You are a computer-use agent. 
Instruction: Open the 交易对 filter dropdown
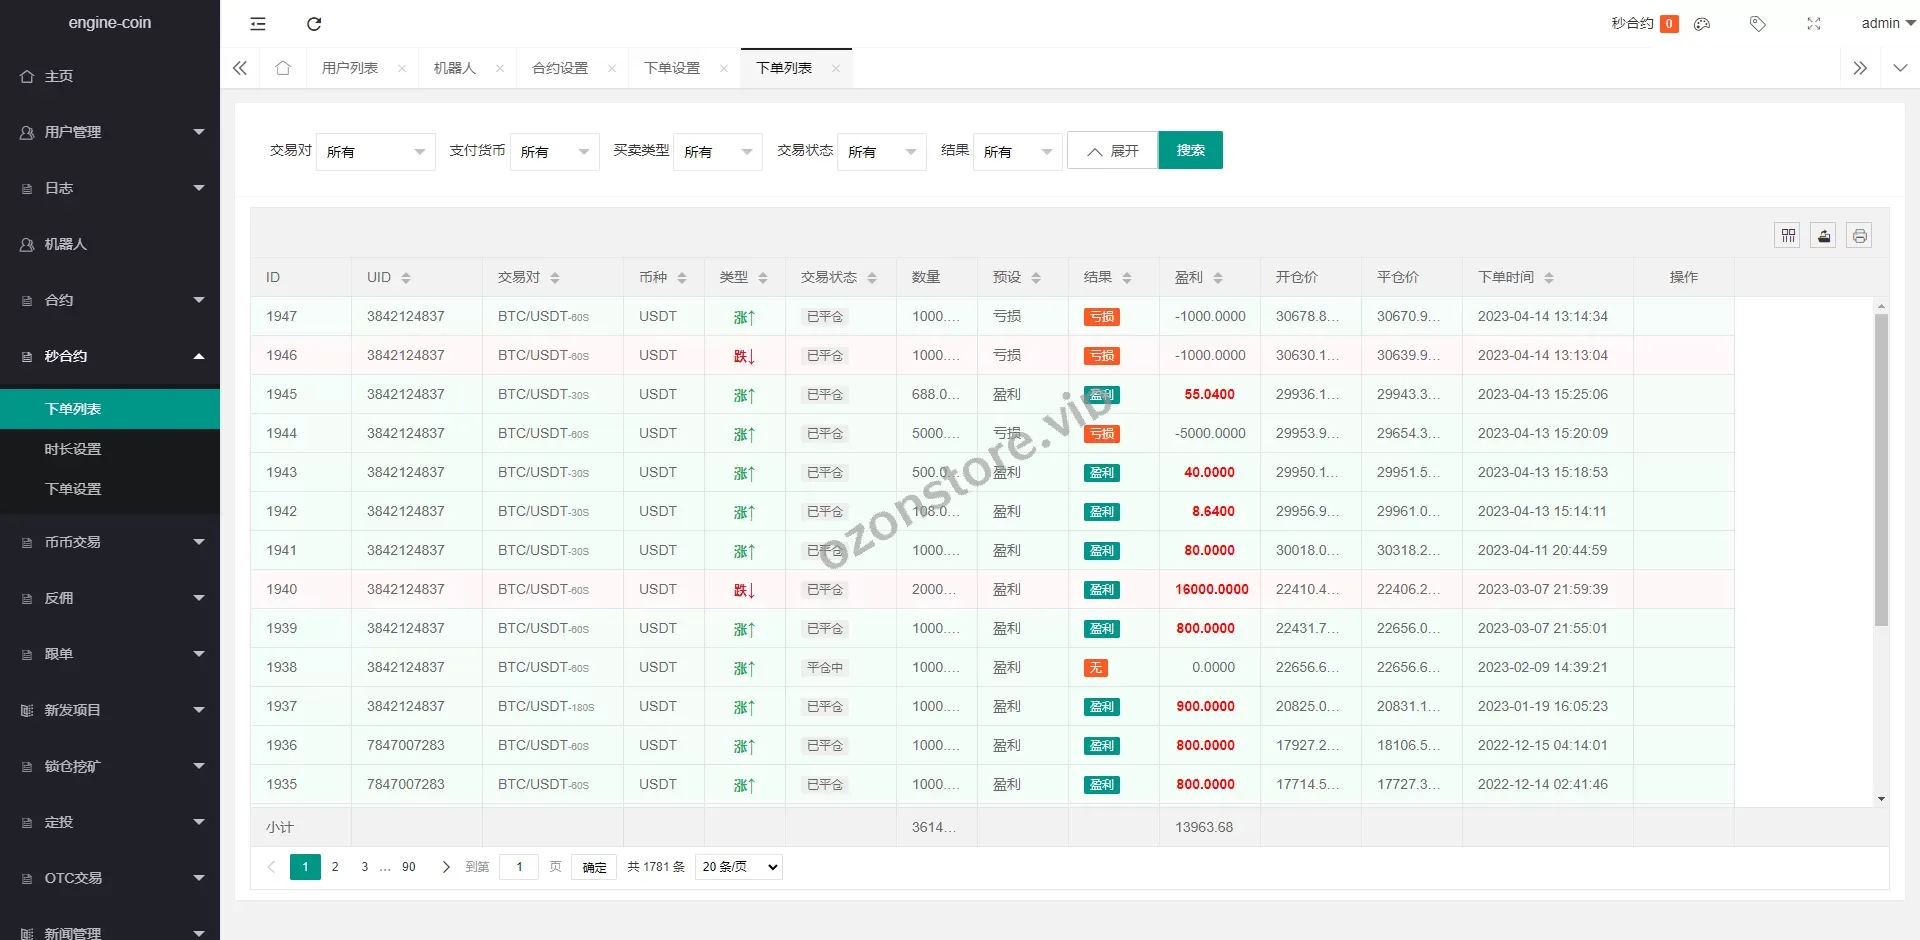(375, 152)
